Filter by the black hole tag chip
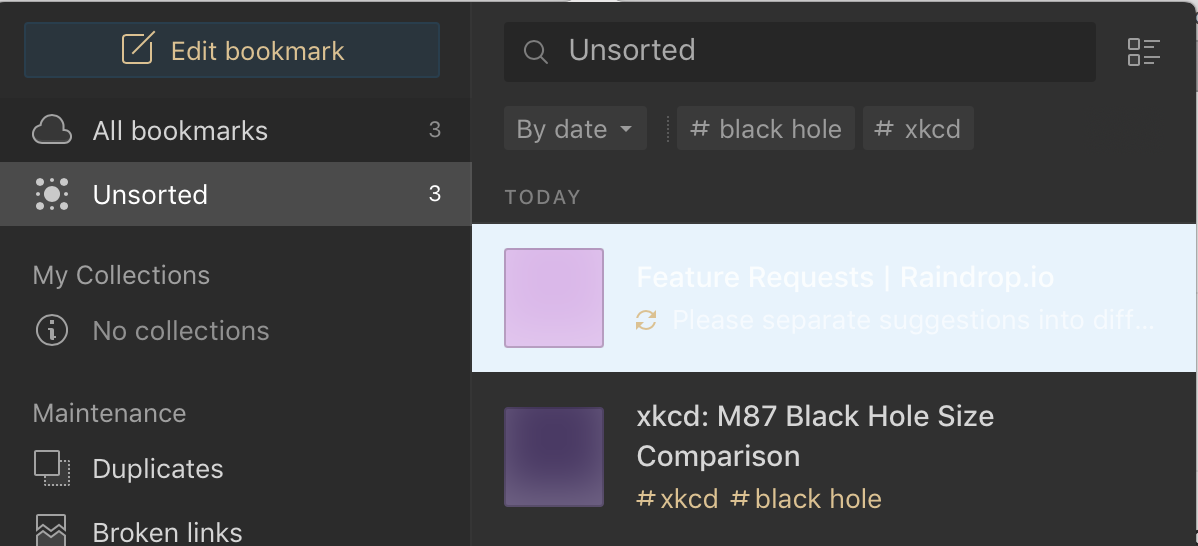Screen dimensions: 1198x546 tap(766, 128)
